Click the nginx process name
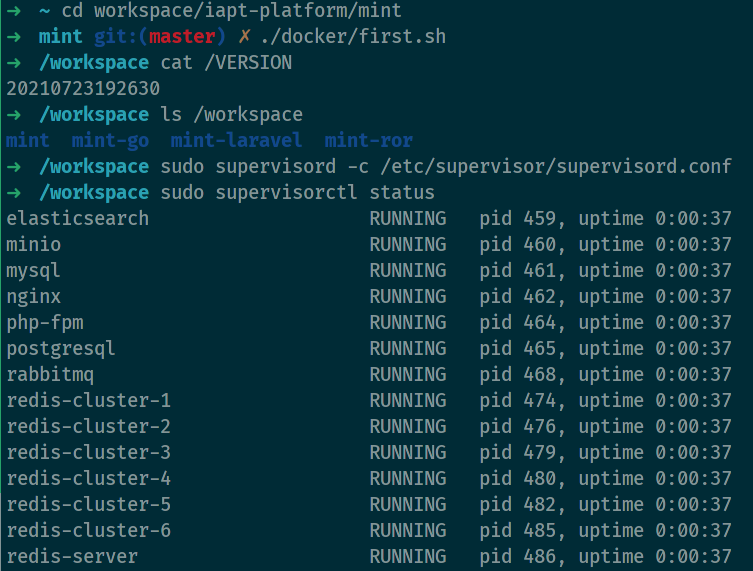The width and height of the screenshot is (753, 571). [x=33, y=297]
